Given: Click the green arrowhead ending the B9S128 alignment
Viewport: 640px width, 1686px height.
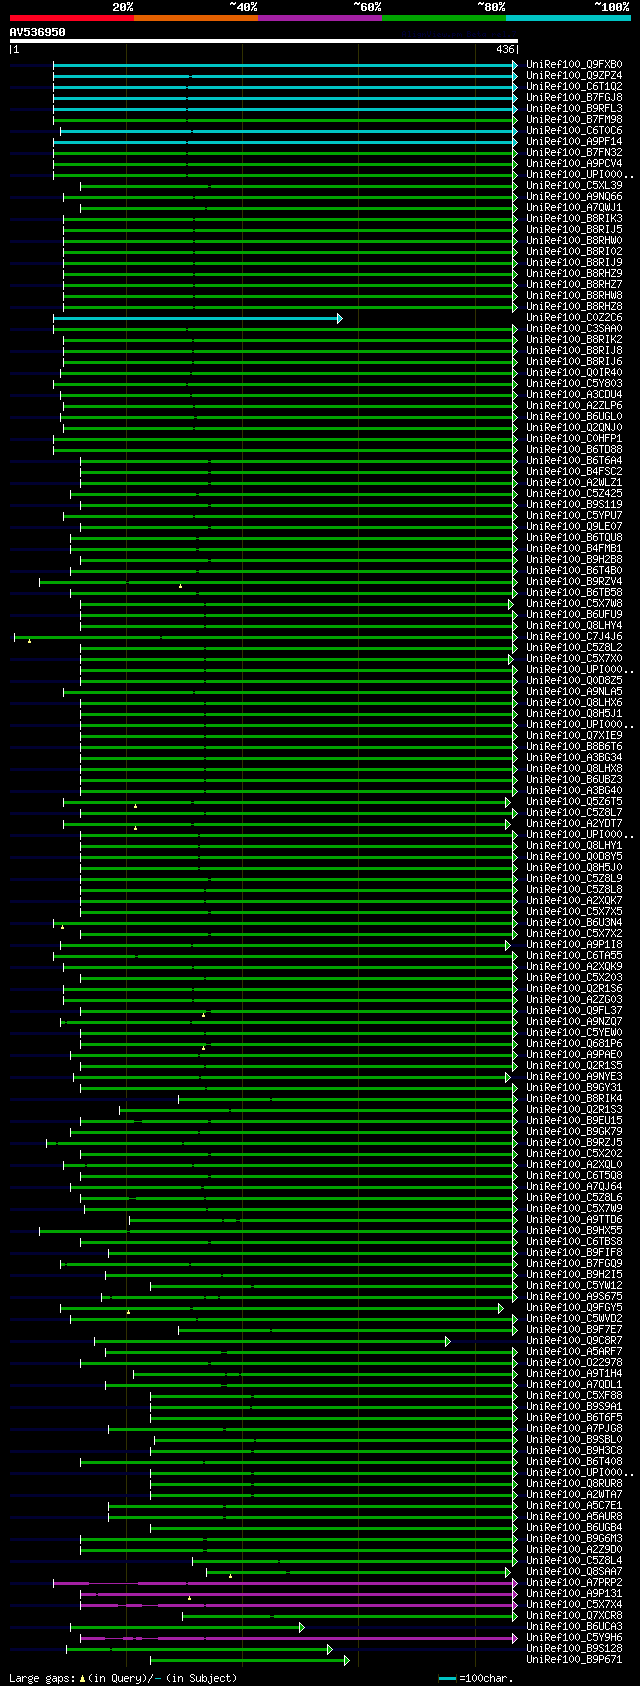Looking at the screenshot, I should point(330,1649).
